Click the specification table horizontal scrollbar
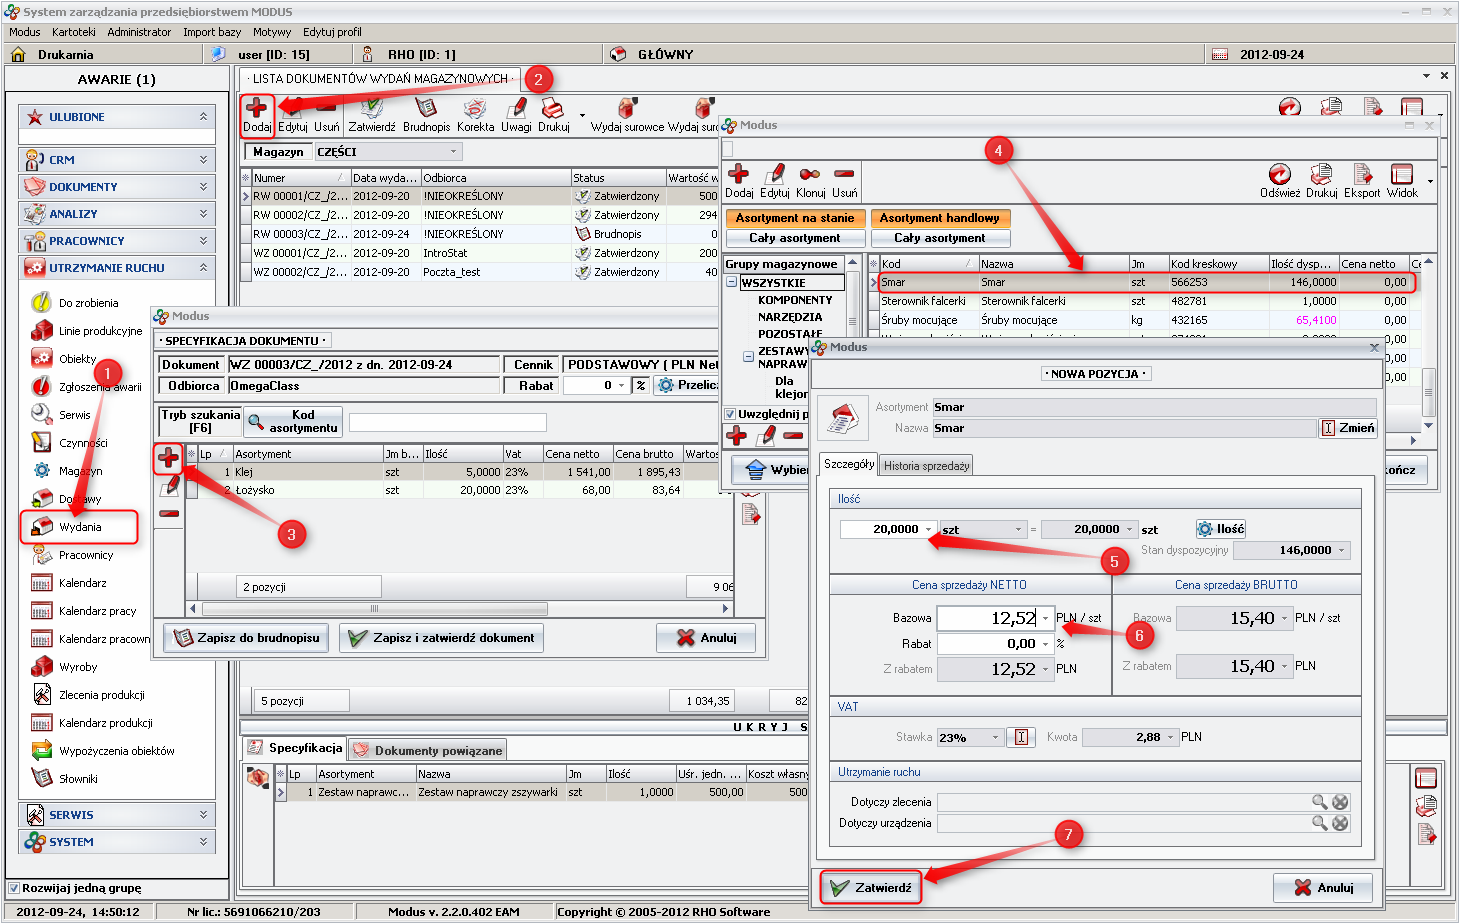The image size is (1460, 924). (x=374, y=608)
